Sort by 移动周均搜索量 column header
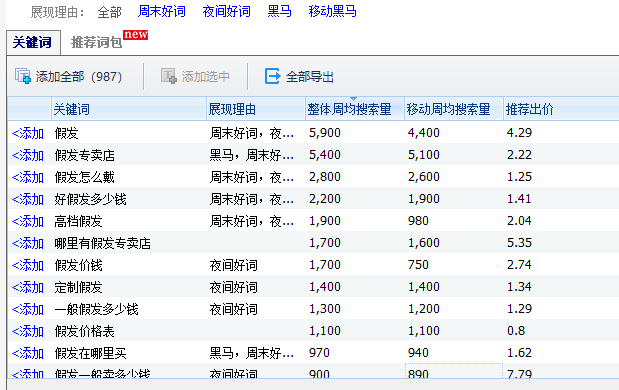The width and height of the screenshot is (619, 390). click(454, 109)
